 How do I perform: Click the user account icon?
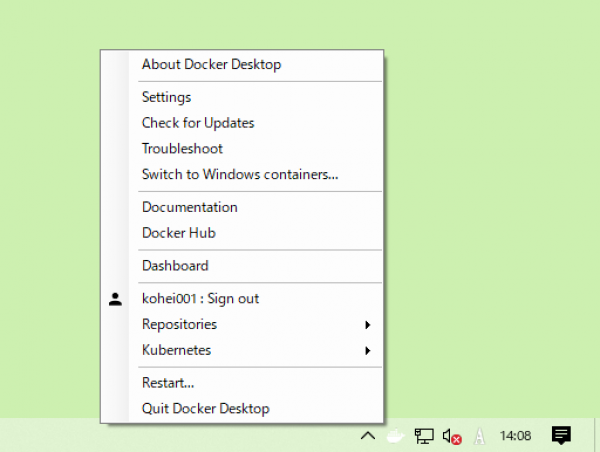pos(115,299)
